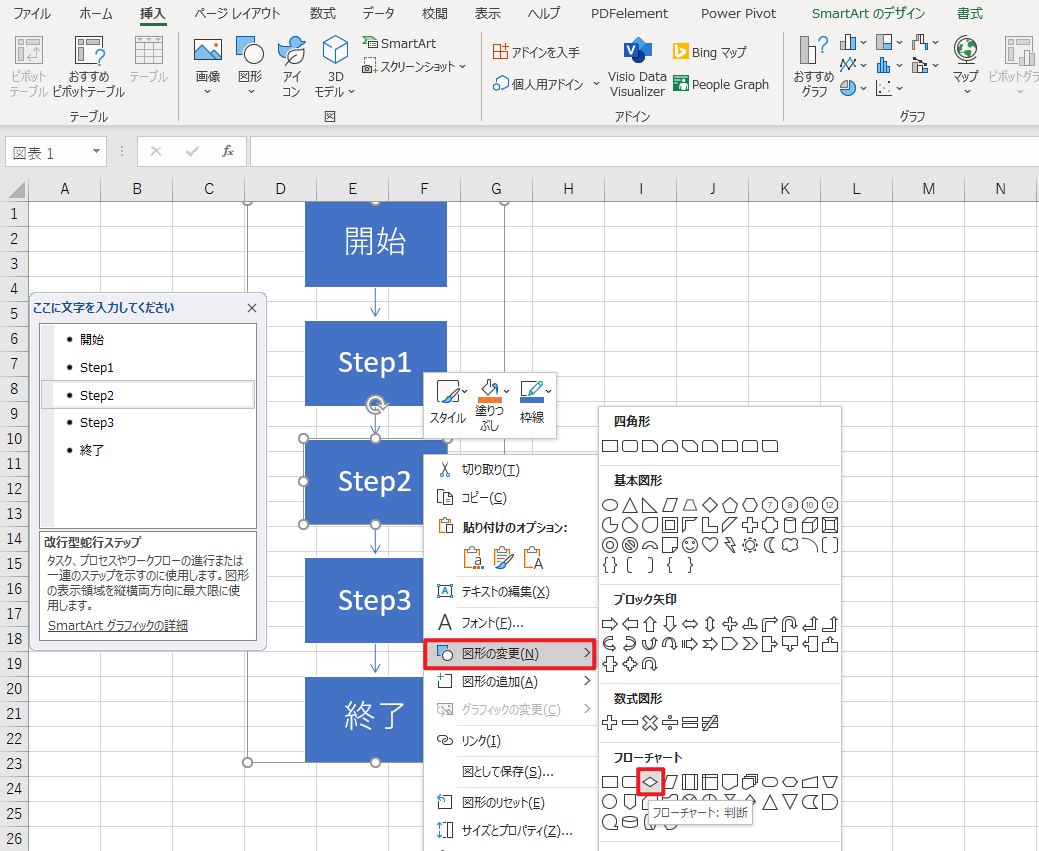Click inside the formula bar
Image resolution: width=1039 pixels, height=851 pixels.
pos(644,152)
